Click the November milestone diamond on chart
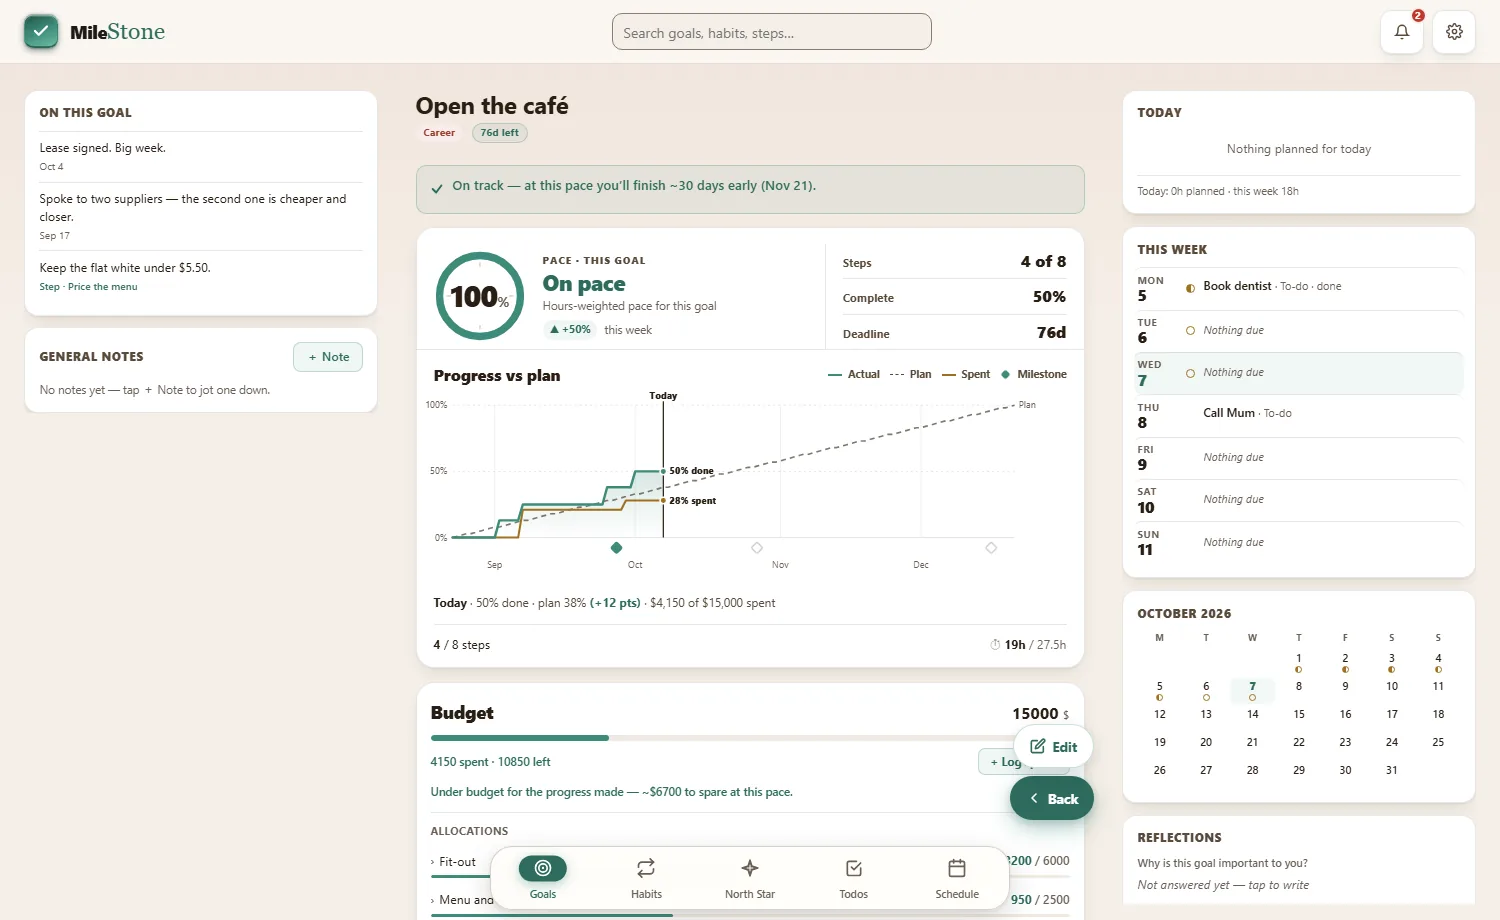This screenshot has width=1500, height=920. click(x=757, y=548)
